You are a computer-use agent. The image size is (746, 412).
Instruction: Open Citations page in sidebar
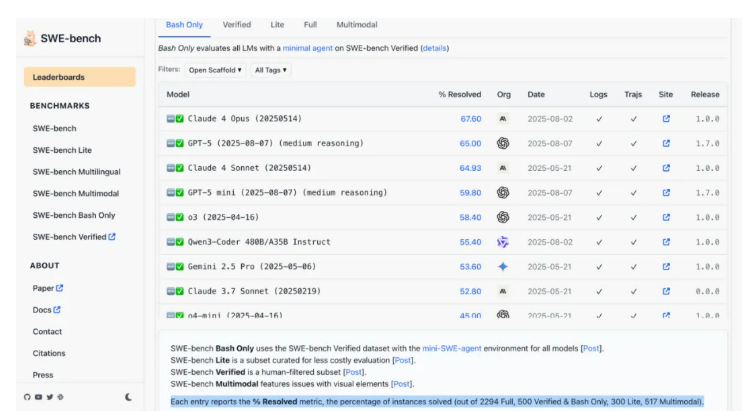[x=49, y=353]
